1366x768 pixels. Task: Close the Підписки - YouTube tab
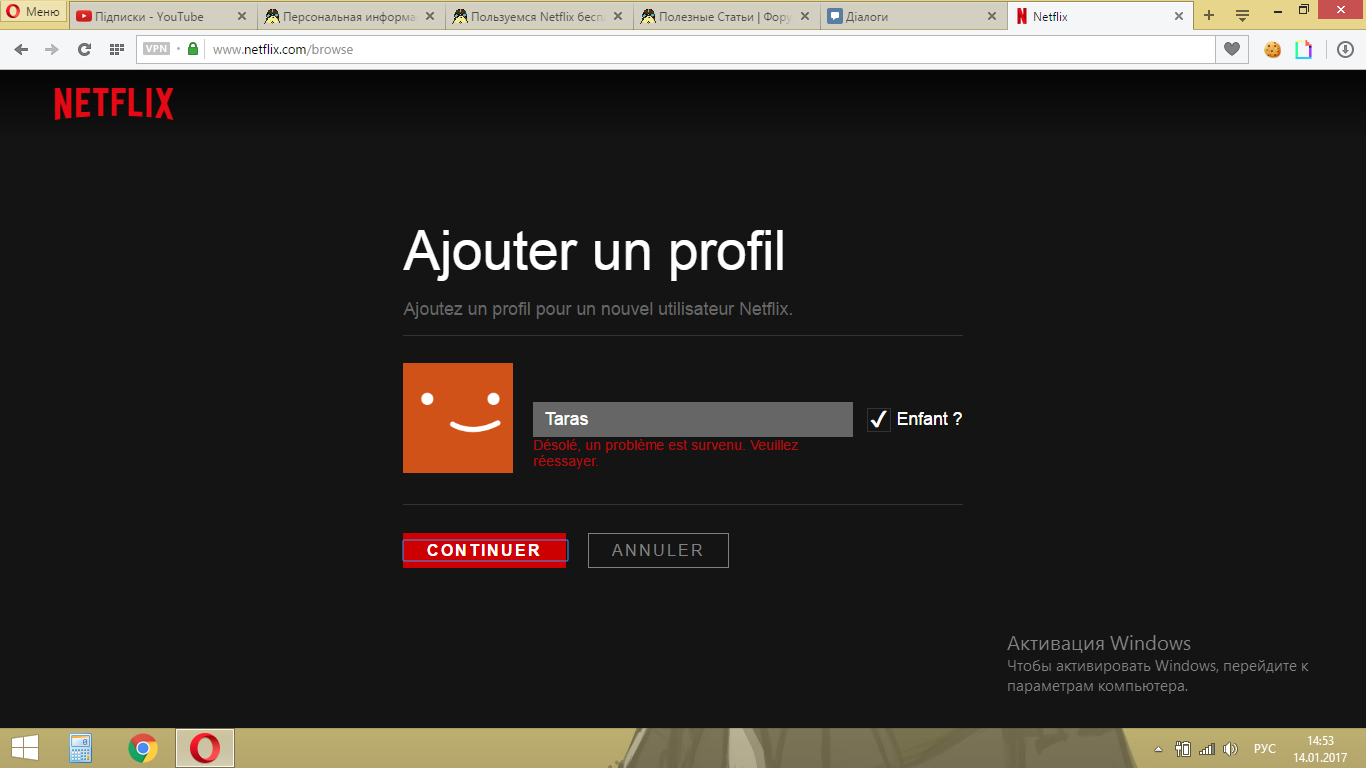click(x=241, y=16)
